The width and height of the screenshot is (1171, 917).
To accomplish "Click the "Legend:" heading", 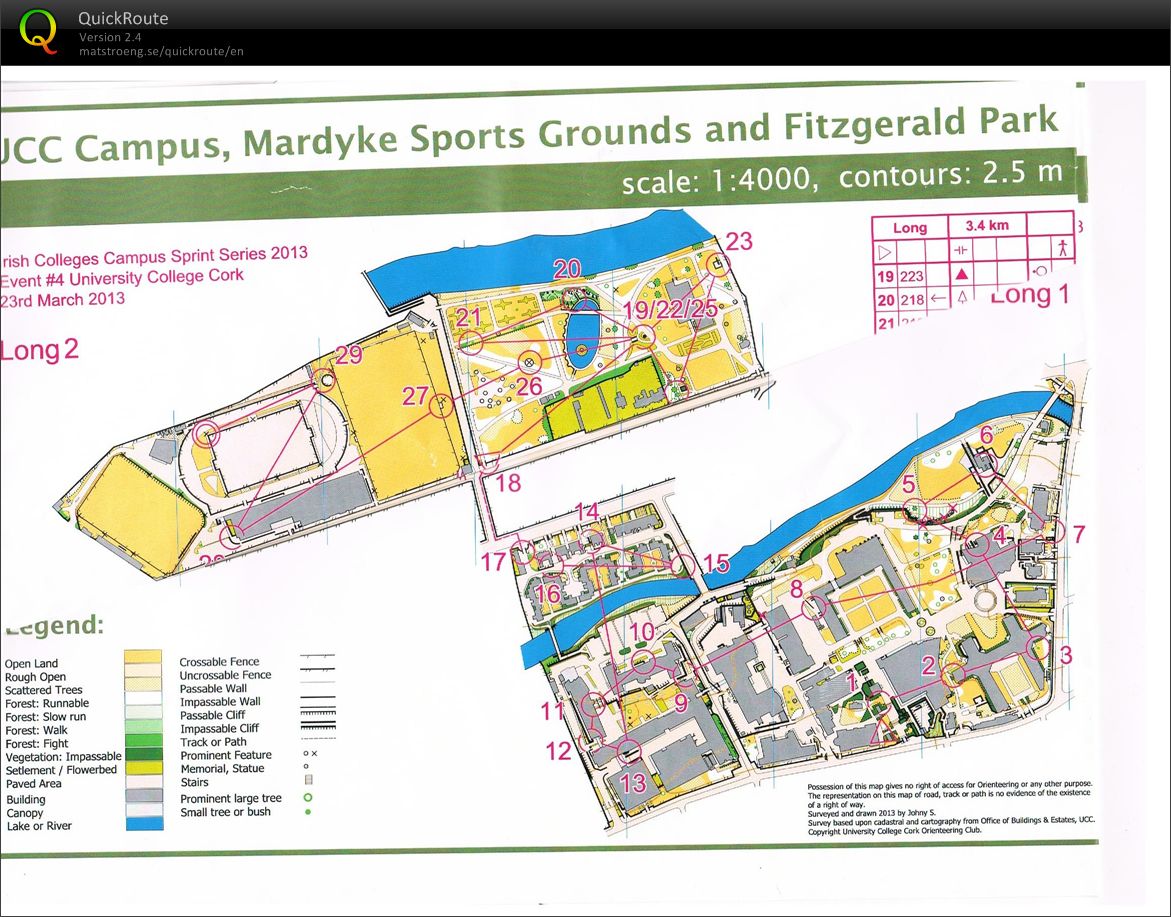I will [54, 624].
